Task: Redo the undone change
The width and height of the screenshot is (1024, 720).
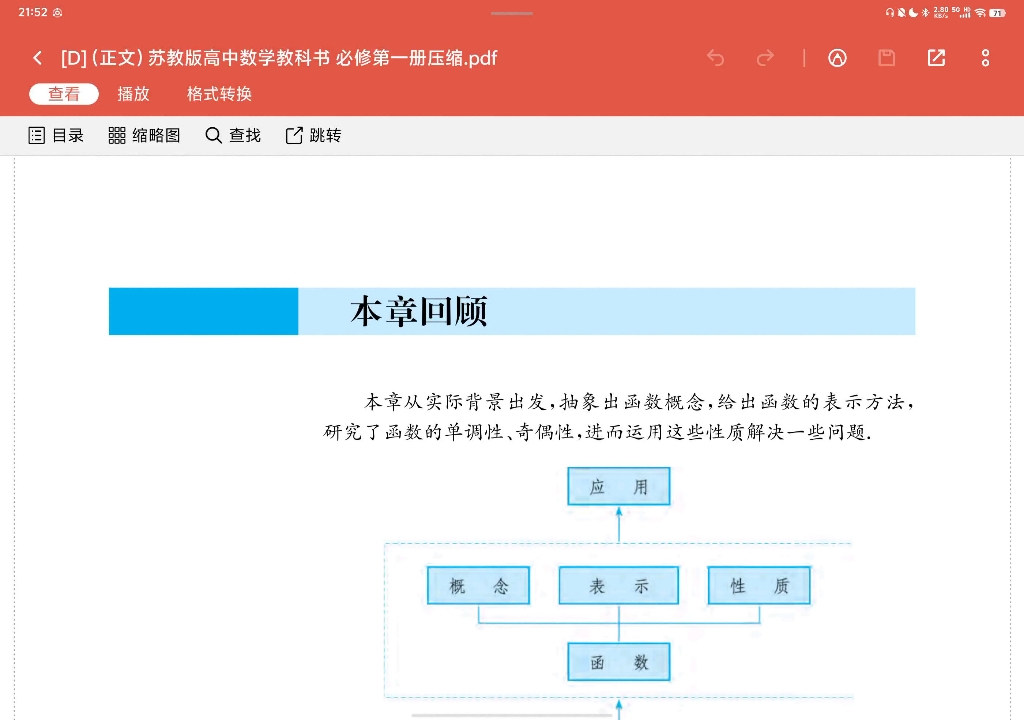Action: [x=765, y=58]
